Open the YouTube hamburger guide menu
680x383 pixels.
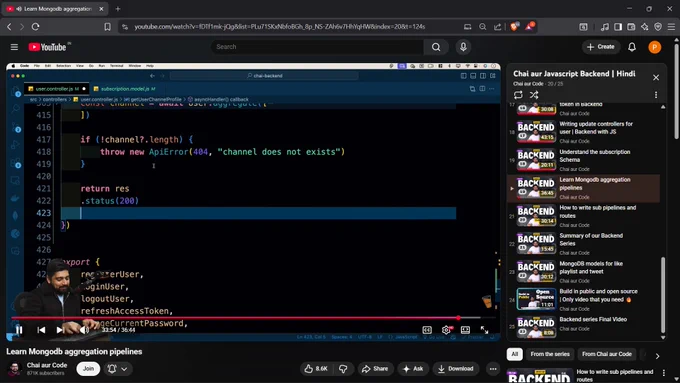(14, 47)
